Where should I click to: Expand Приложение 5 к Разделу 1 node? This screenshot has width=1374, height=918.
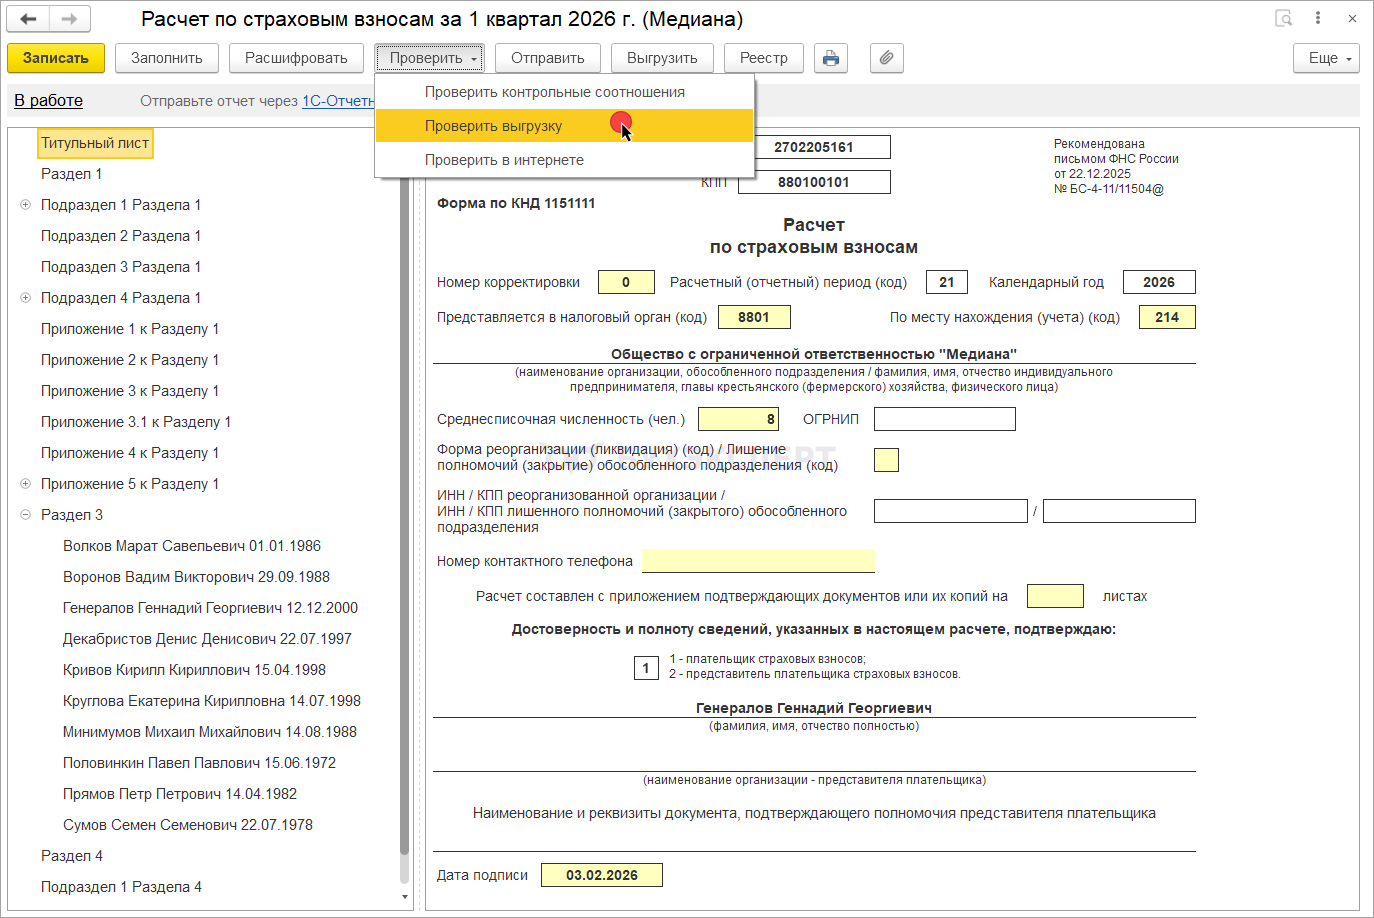pos(25,484)
